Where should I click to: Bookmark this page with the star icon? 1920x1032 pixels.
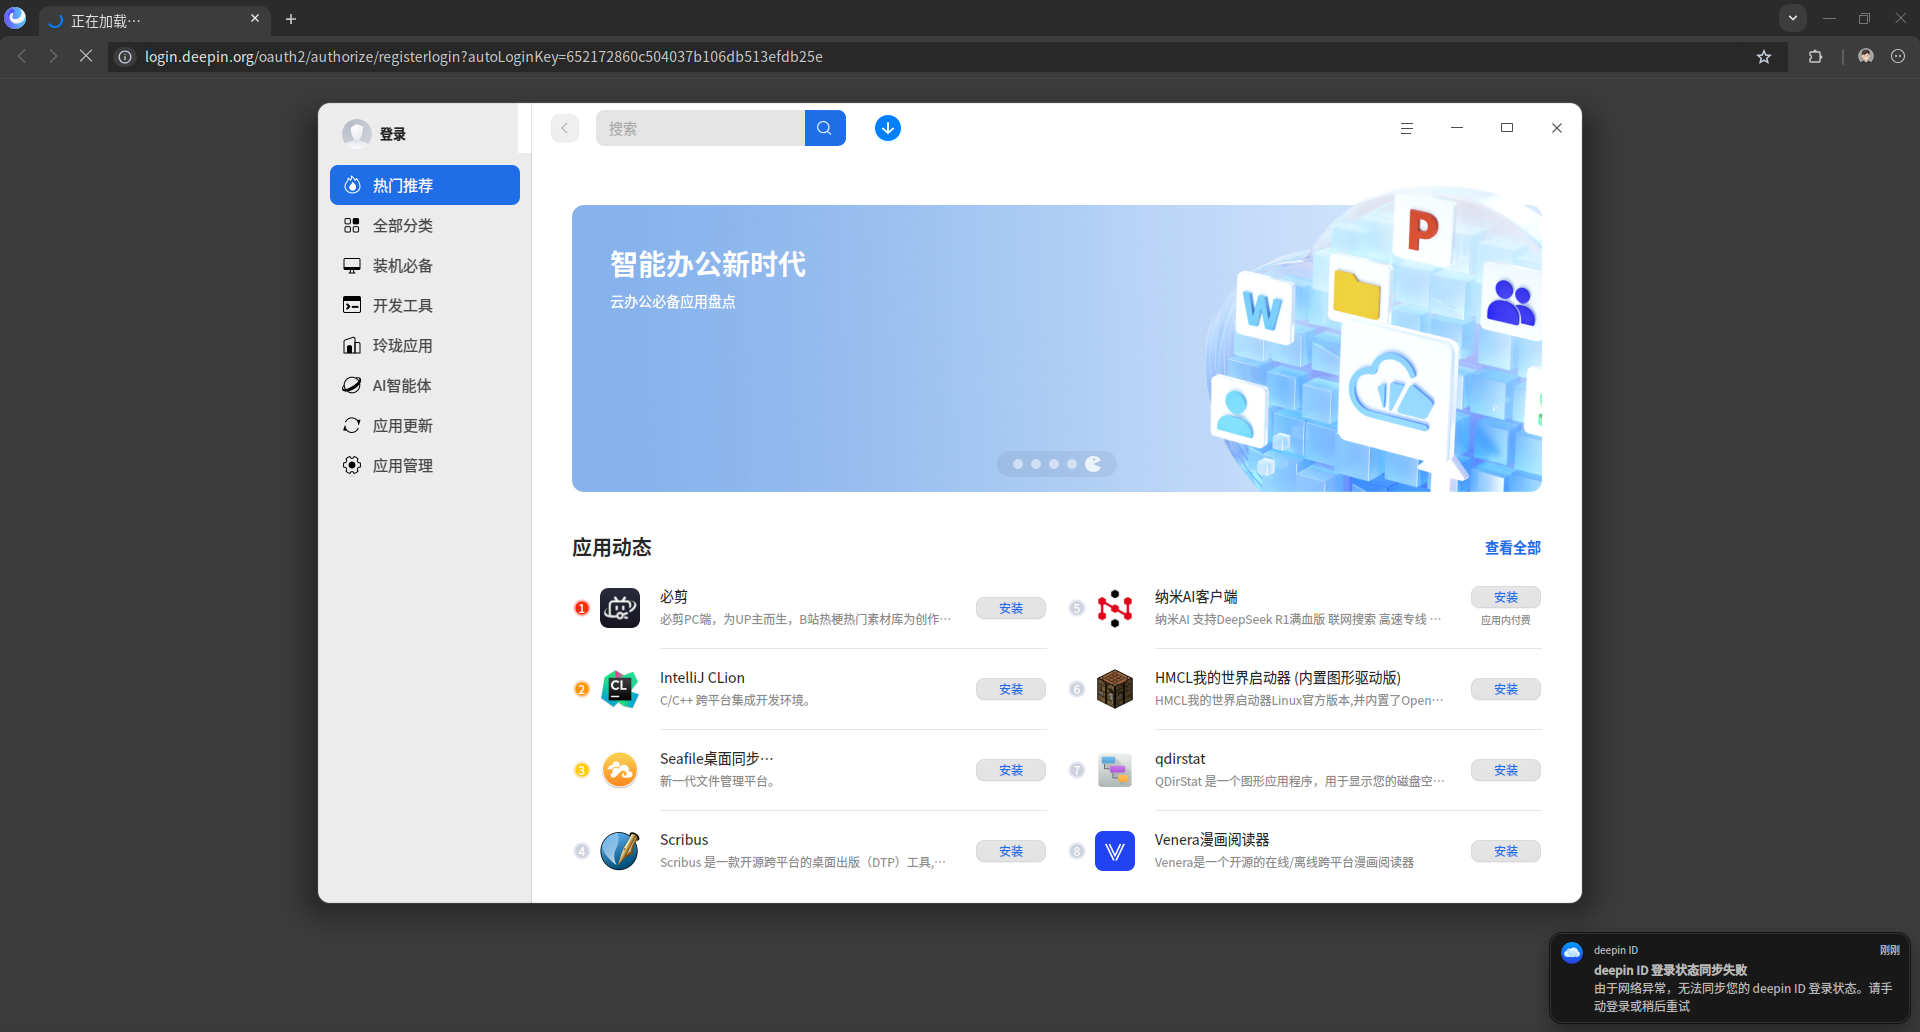(1764, 57)
